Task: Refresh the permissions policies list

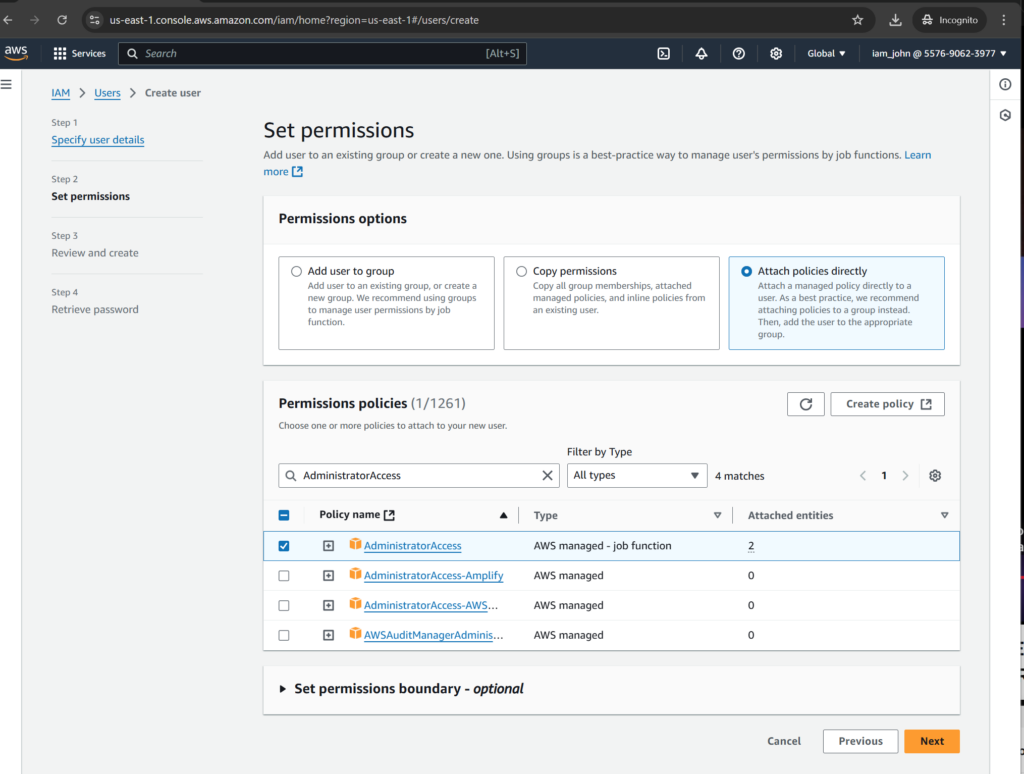Action: click(806, 404)
